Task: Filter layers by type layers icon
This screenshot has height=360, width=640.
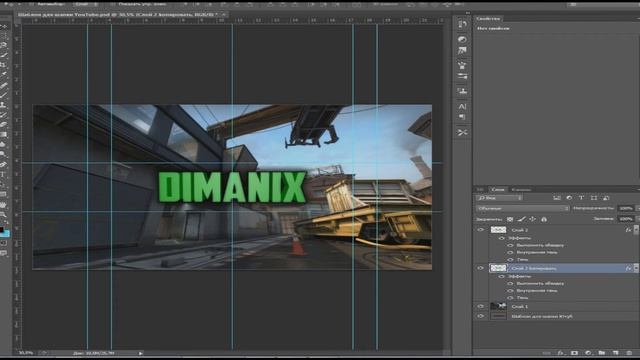Action: [582, 198]
